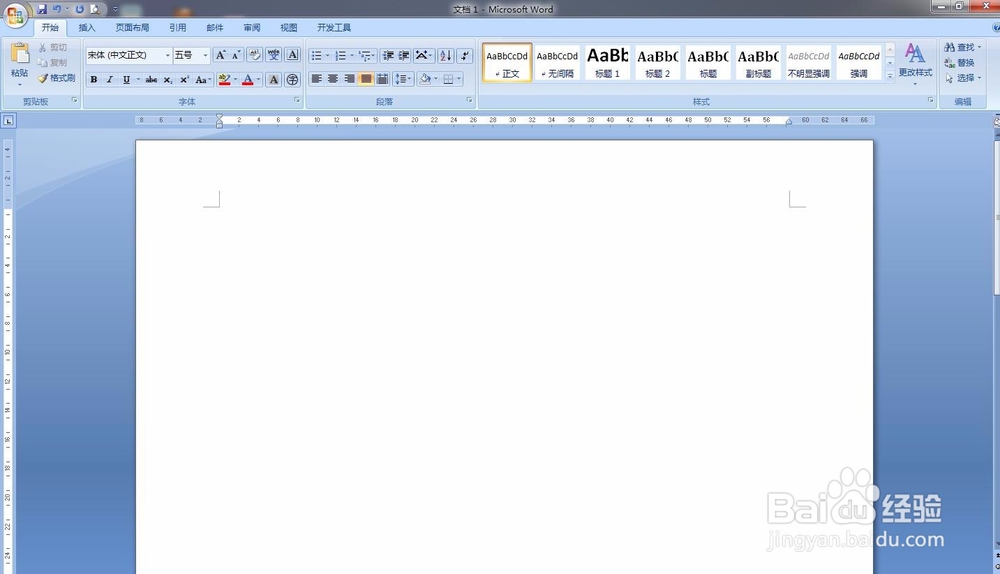Apply the 标题 1 style
1000x574 pixels.
coord(607,63)
